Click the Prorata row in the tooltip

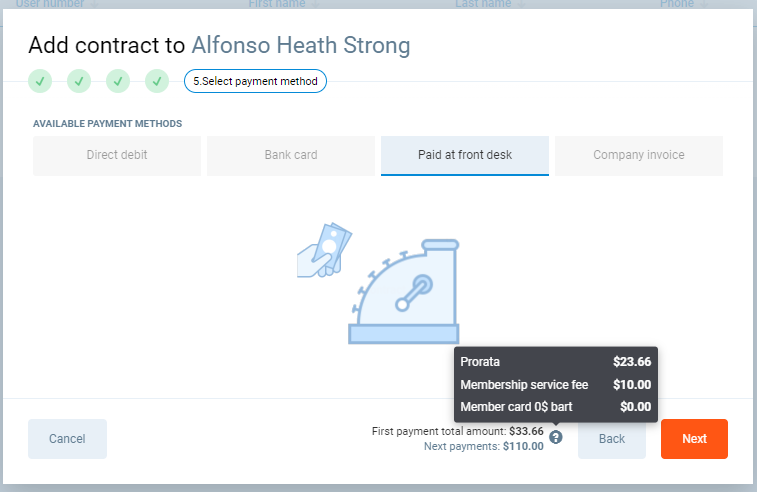(555, 362)
